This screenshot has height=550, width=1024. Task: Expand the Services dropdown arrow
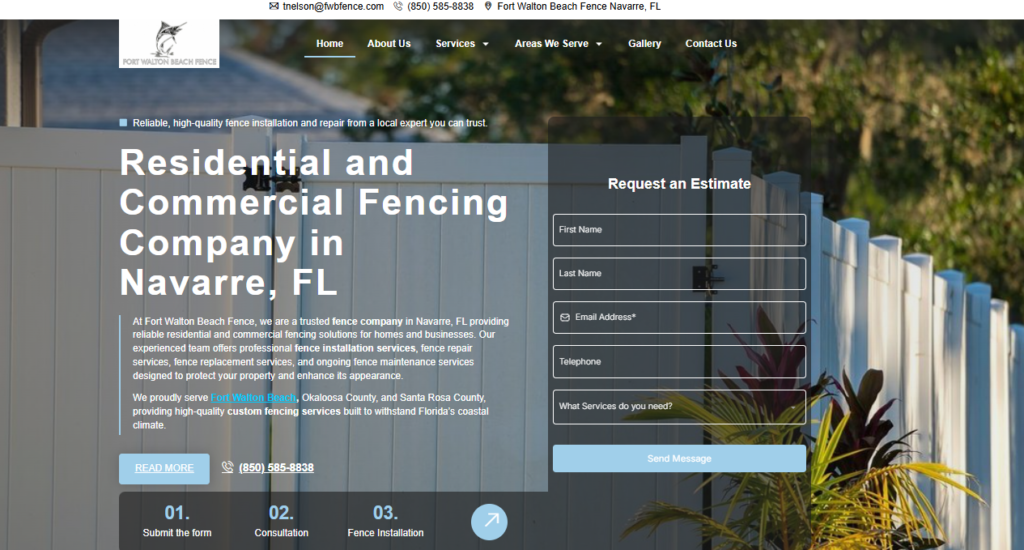point(485,44)
